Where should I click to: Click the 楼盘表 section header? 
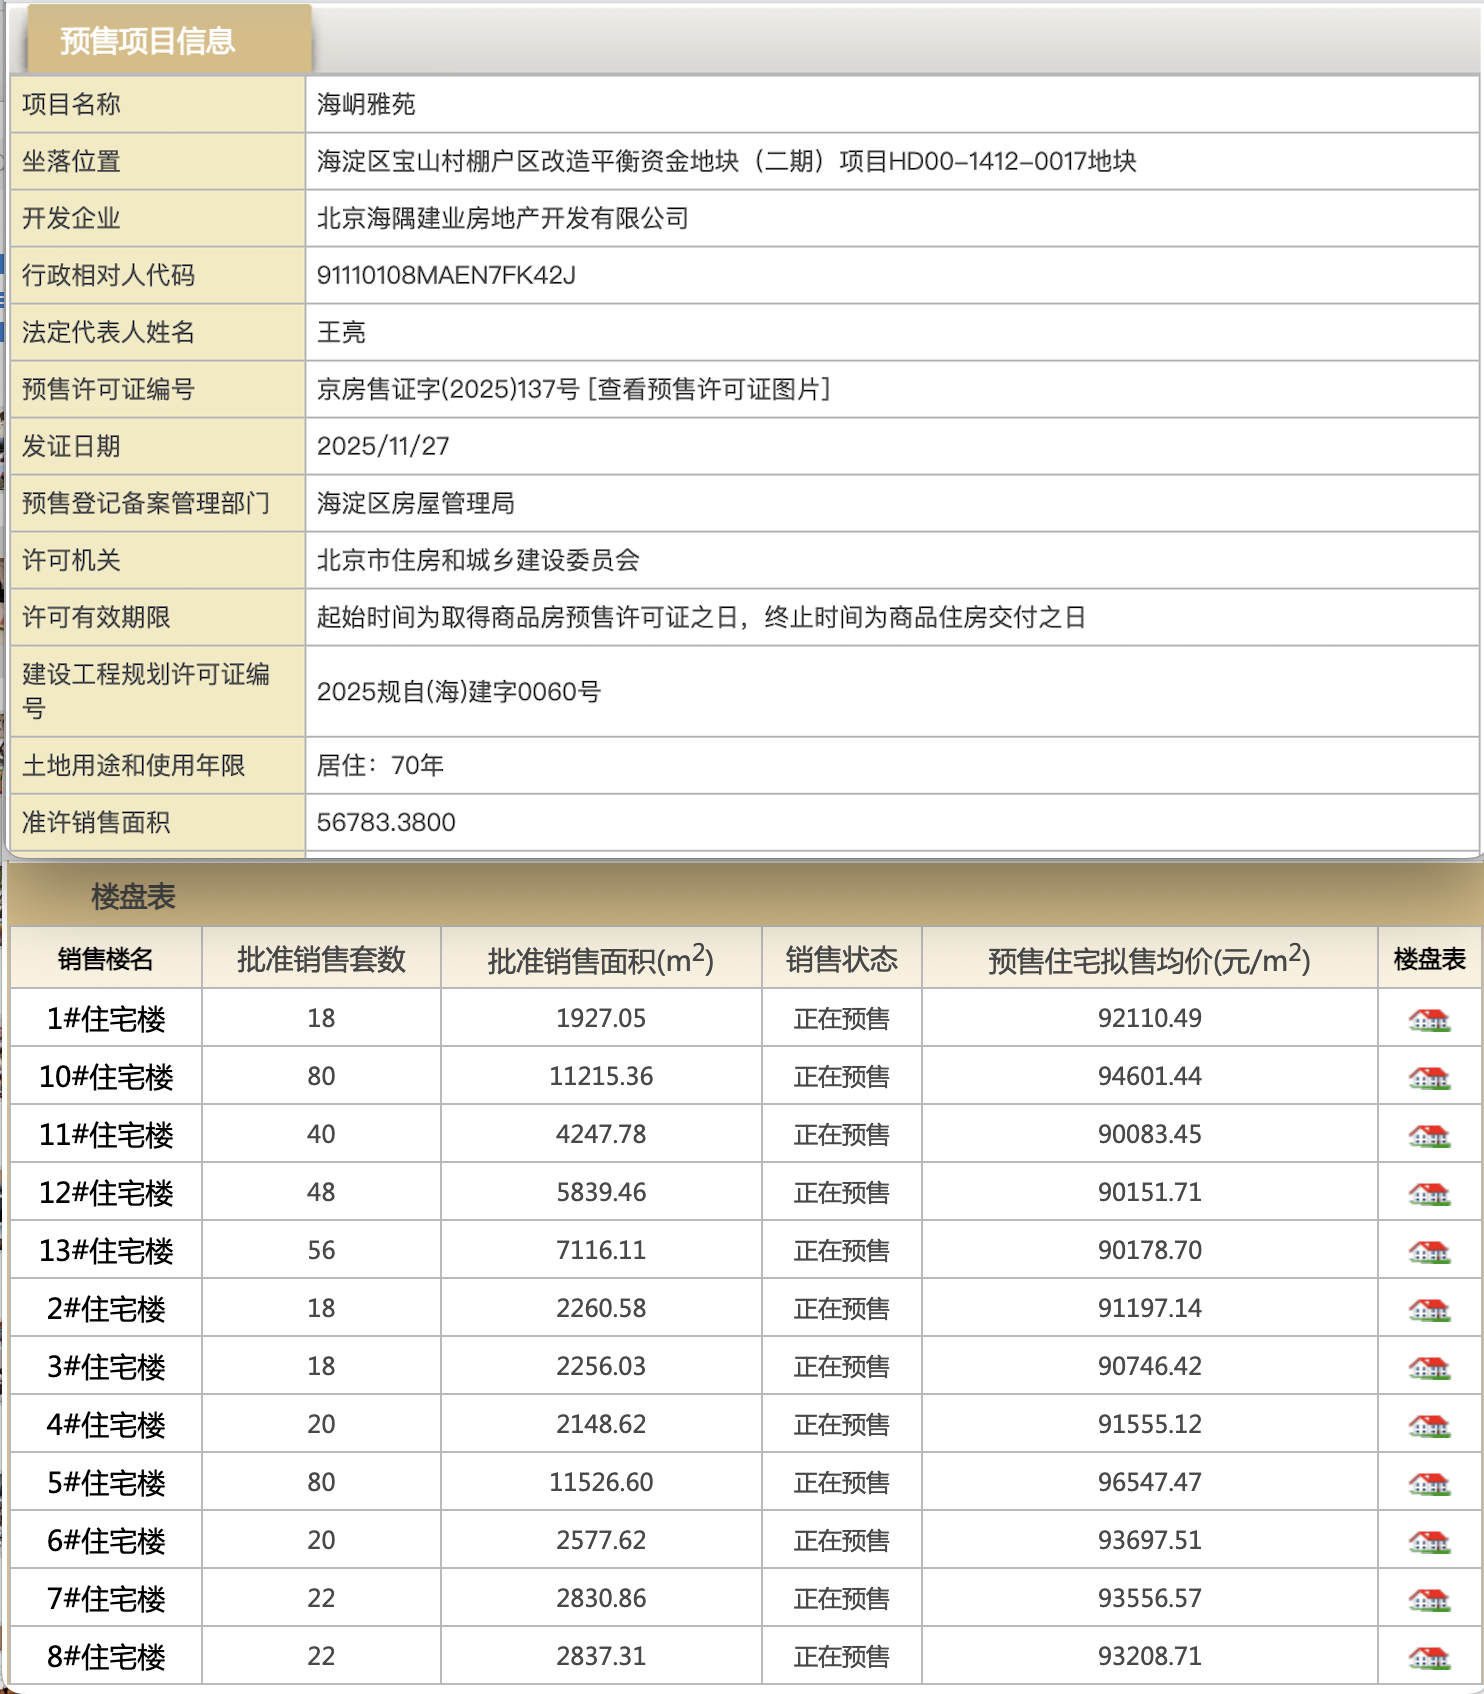pos(133,896)
